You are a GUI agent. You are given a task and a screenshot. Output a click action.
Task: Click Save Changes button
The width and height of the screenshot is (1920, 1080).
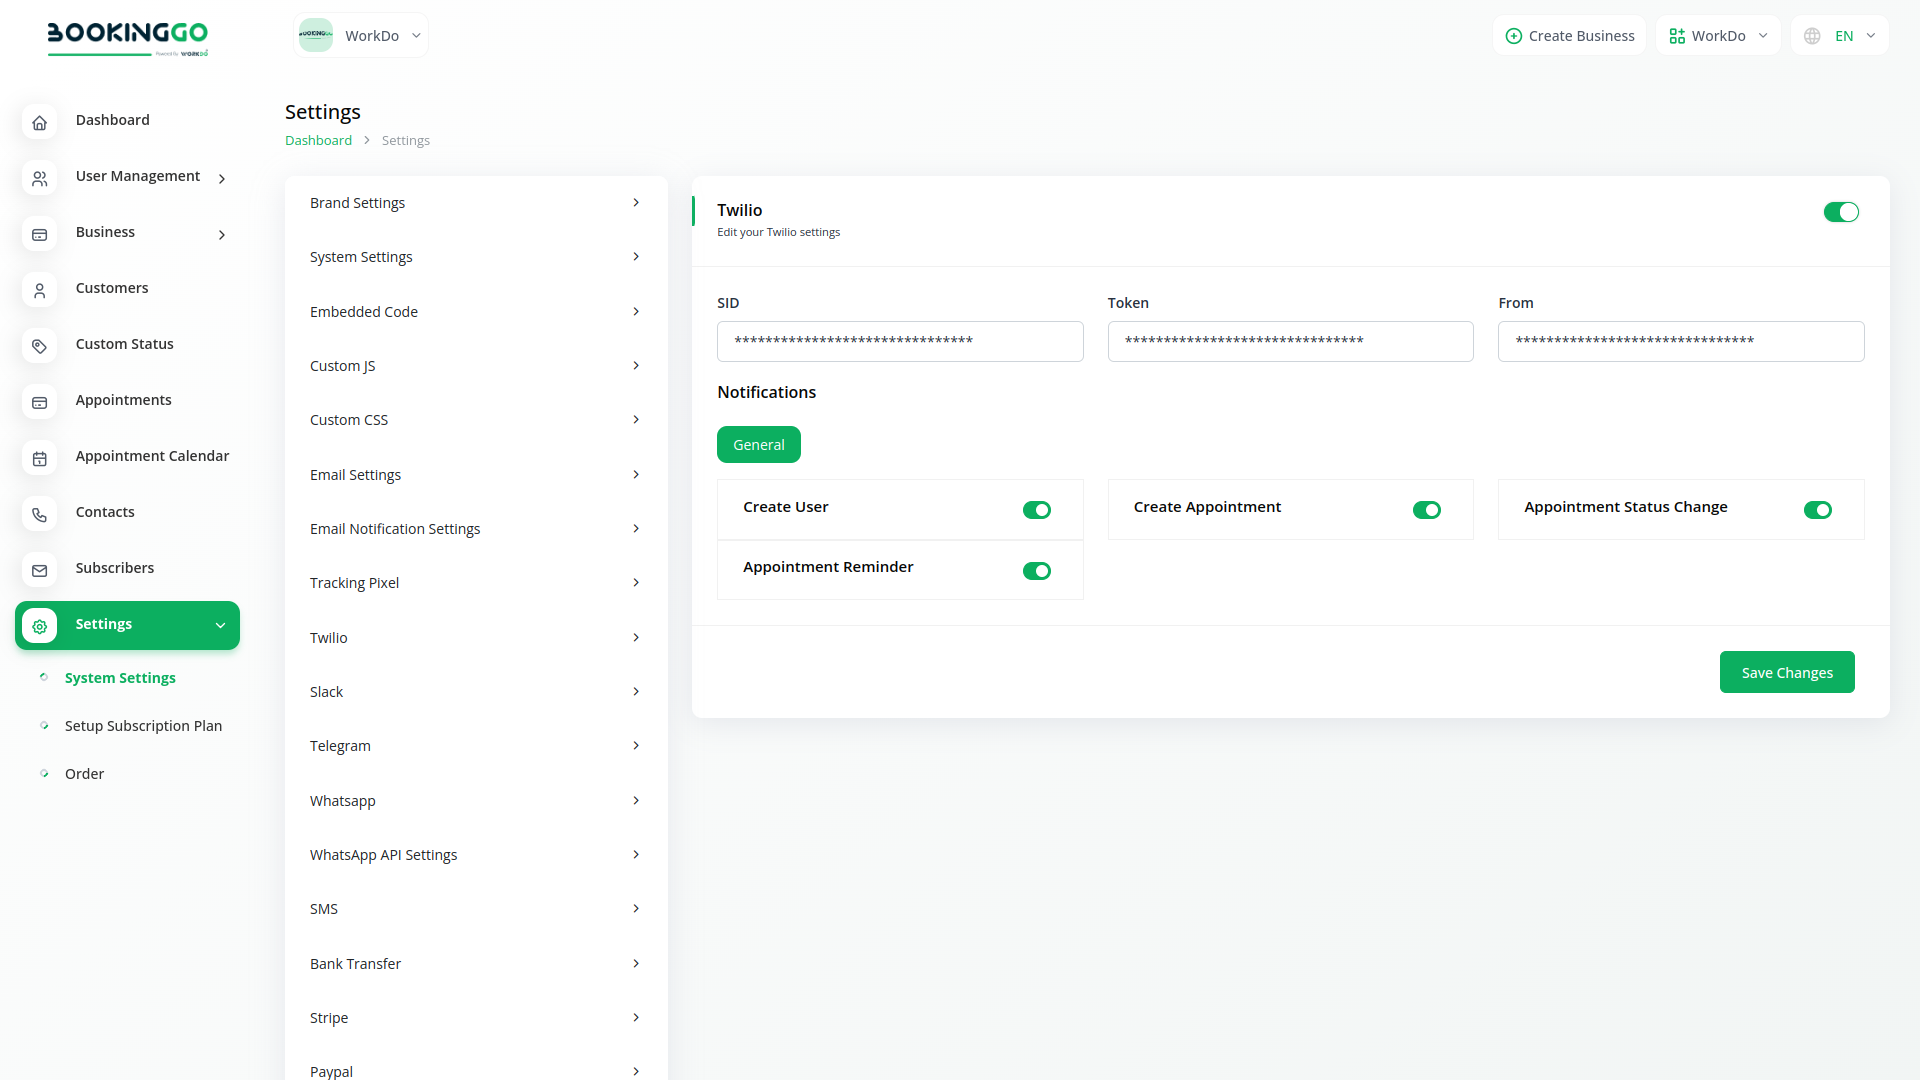click(1786, 672)
